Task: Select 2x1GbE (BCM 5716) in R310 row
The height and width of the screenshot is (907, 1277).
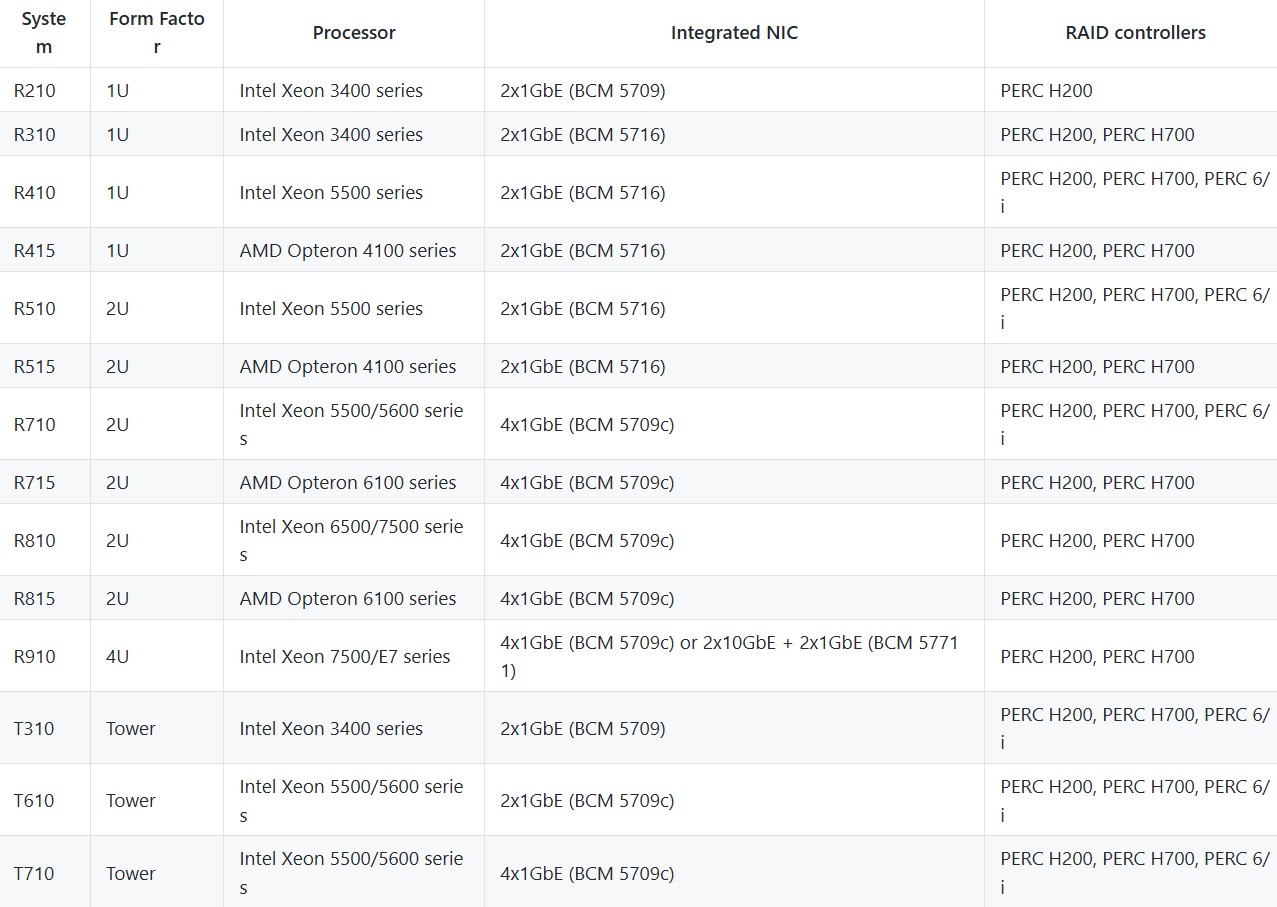Action: pyautogui.click(x=734, y=134)
